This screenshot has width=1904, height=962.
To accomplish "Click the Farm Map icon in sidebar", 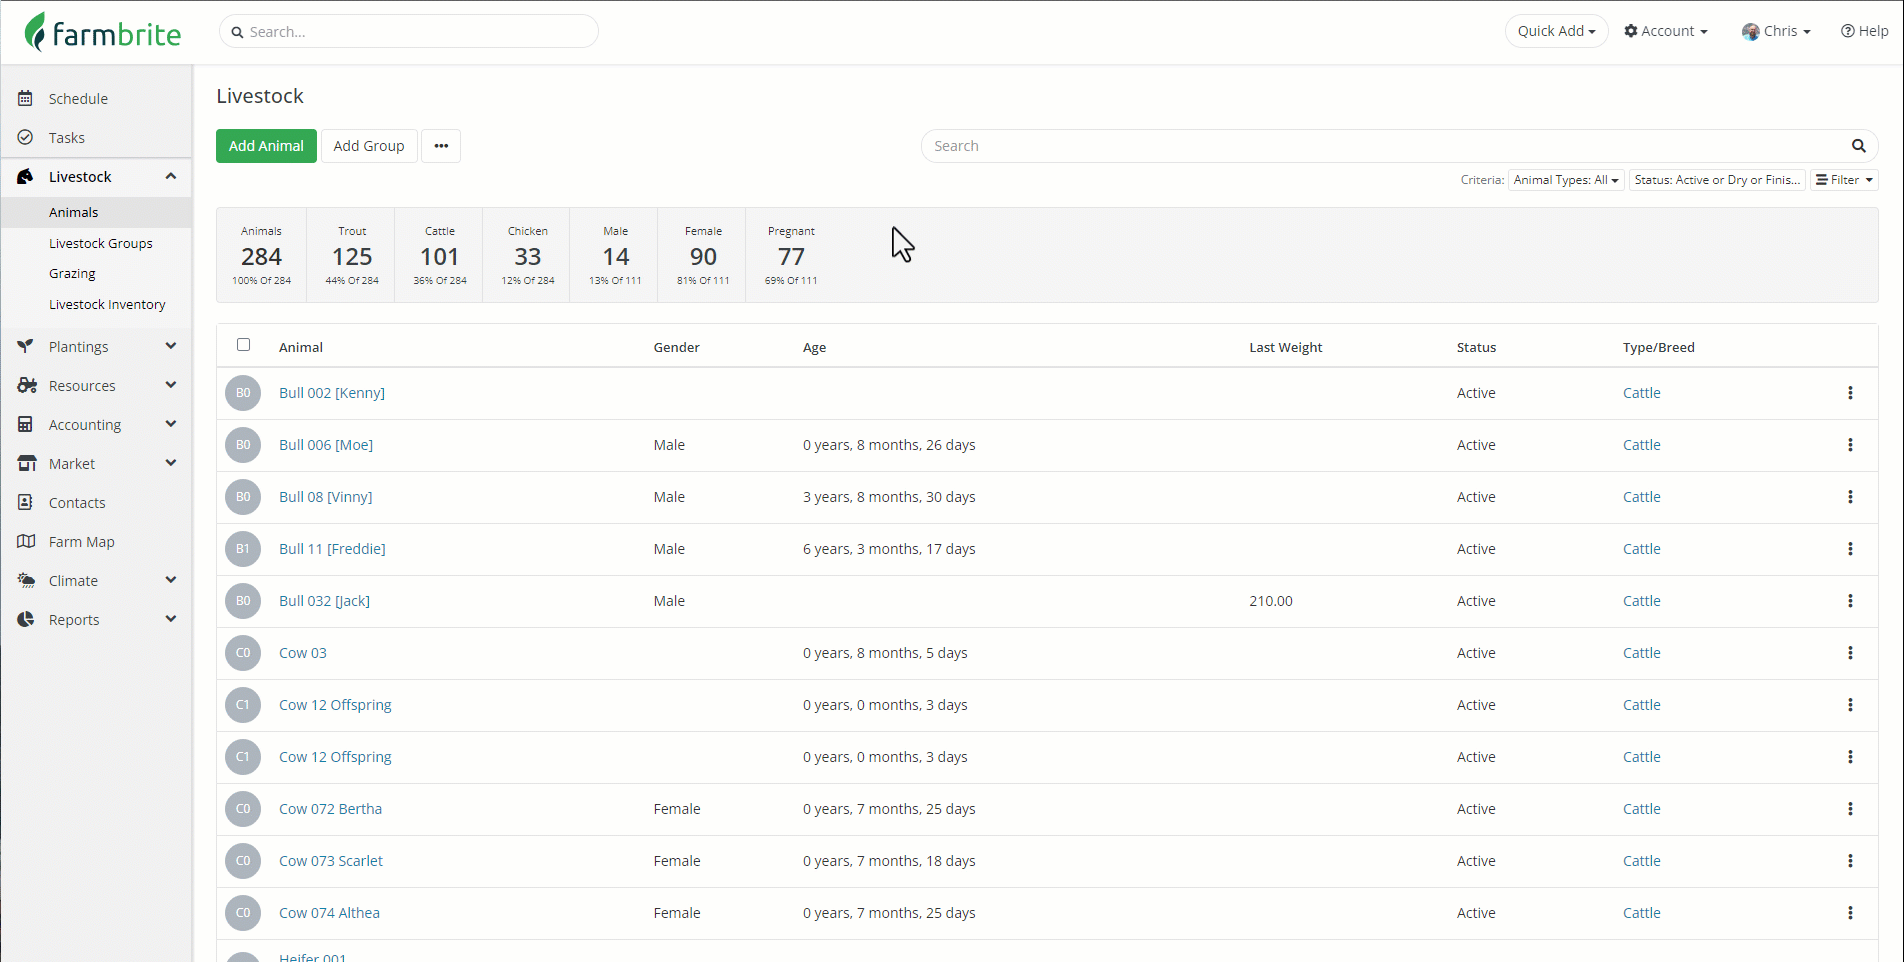I will pos(27,541).
